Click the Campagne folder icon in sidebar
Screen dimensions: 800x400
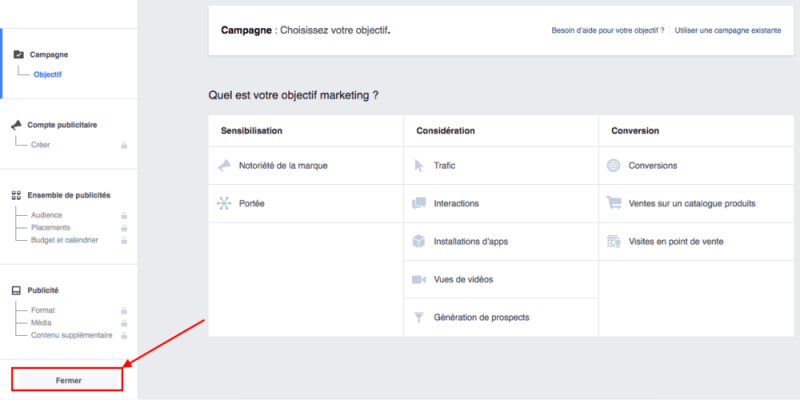coord(18,55)
